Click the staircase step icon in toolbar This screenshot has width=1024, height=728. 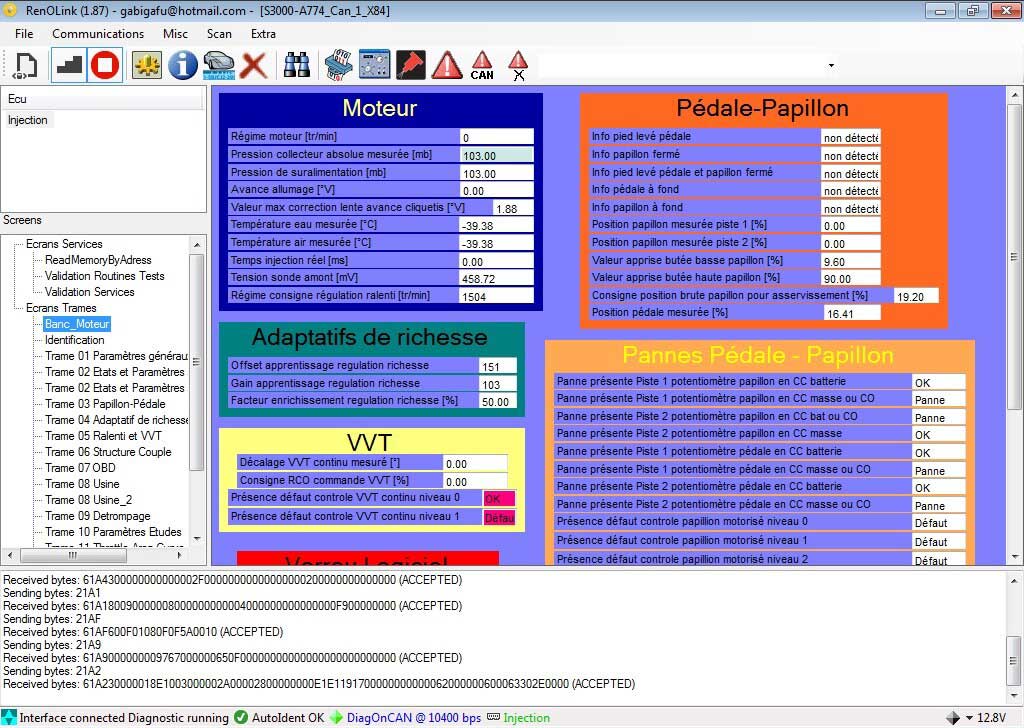(x=69, y=65)
